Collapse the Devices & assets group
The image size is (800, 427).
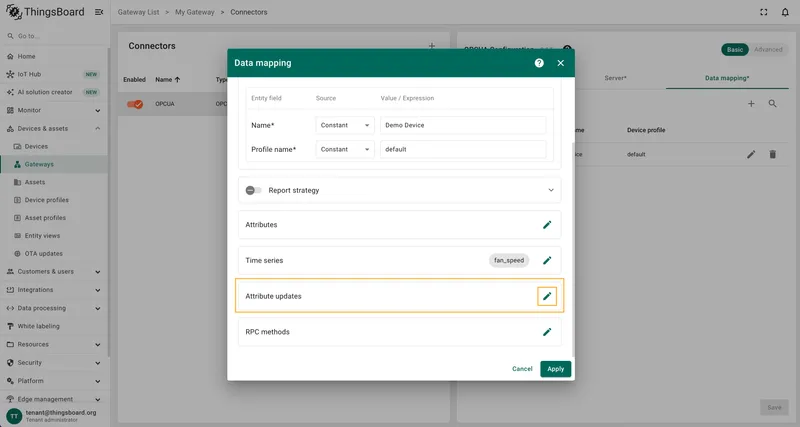tap(97, 129)
